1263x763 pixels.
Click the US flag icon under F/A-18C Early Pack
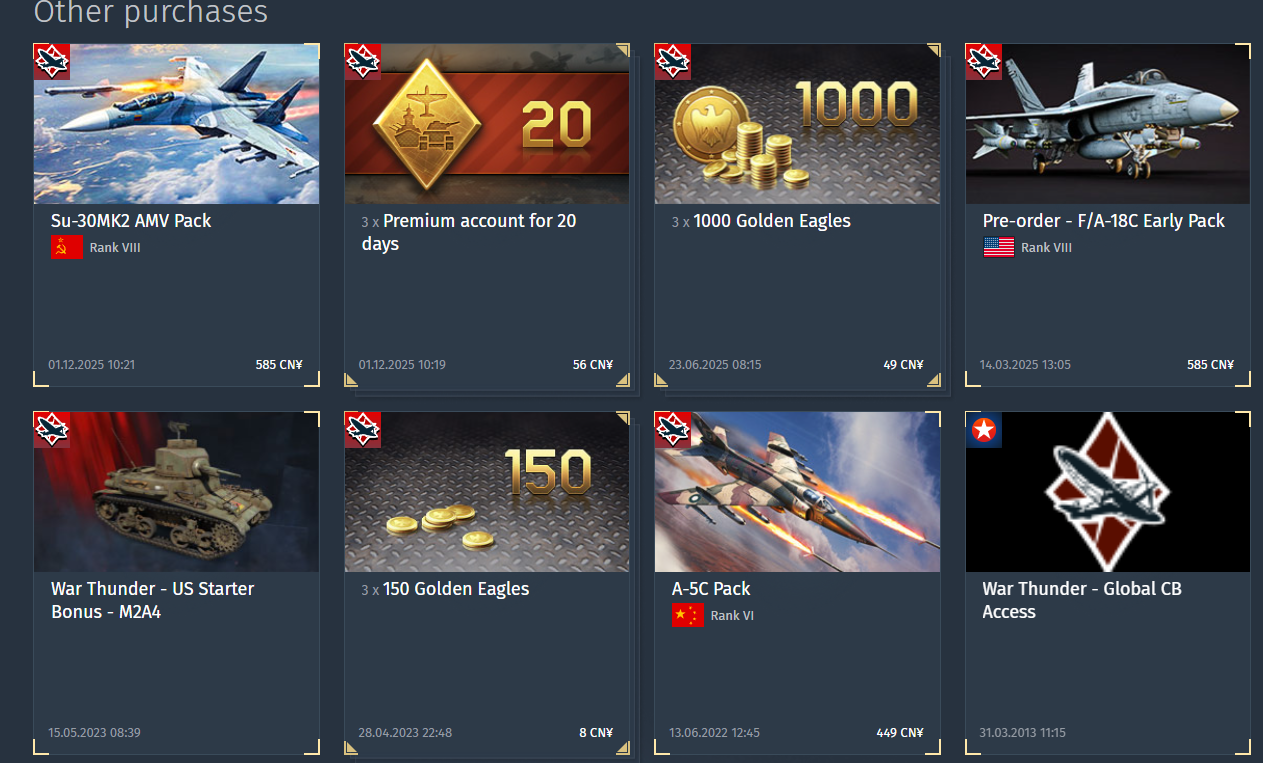tap(998, 247)
